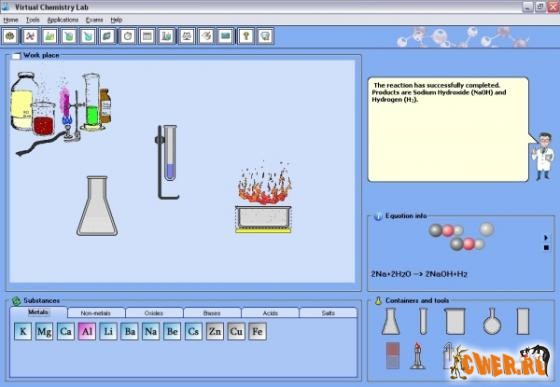Viewport: 560px width, 387px height.
Task: Click the paint palette toolbar icon
Action: click(x=206, y=36)
